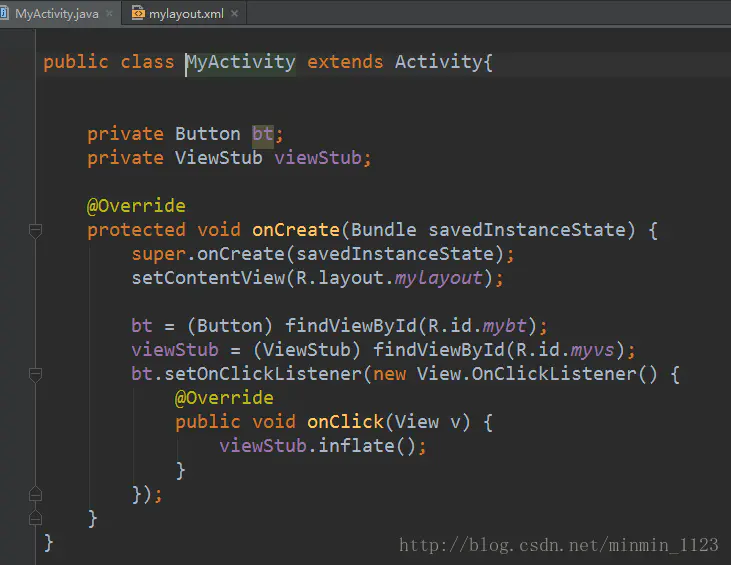This screenshot has height=565, width=731.
Task: Click the viewStub field declaration
Action: pyautogui.click(x=317, y=158)
